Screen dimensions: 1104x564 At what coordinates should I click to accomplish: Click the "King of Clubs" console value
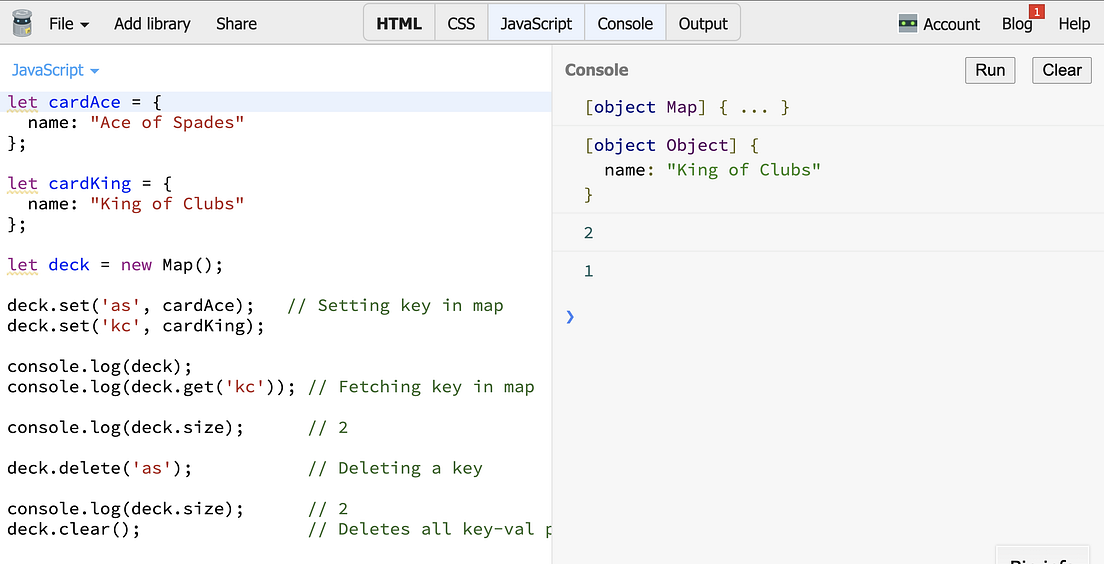744,170
